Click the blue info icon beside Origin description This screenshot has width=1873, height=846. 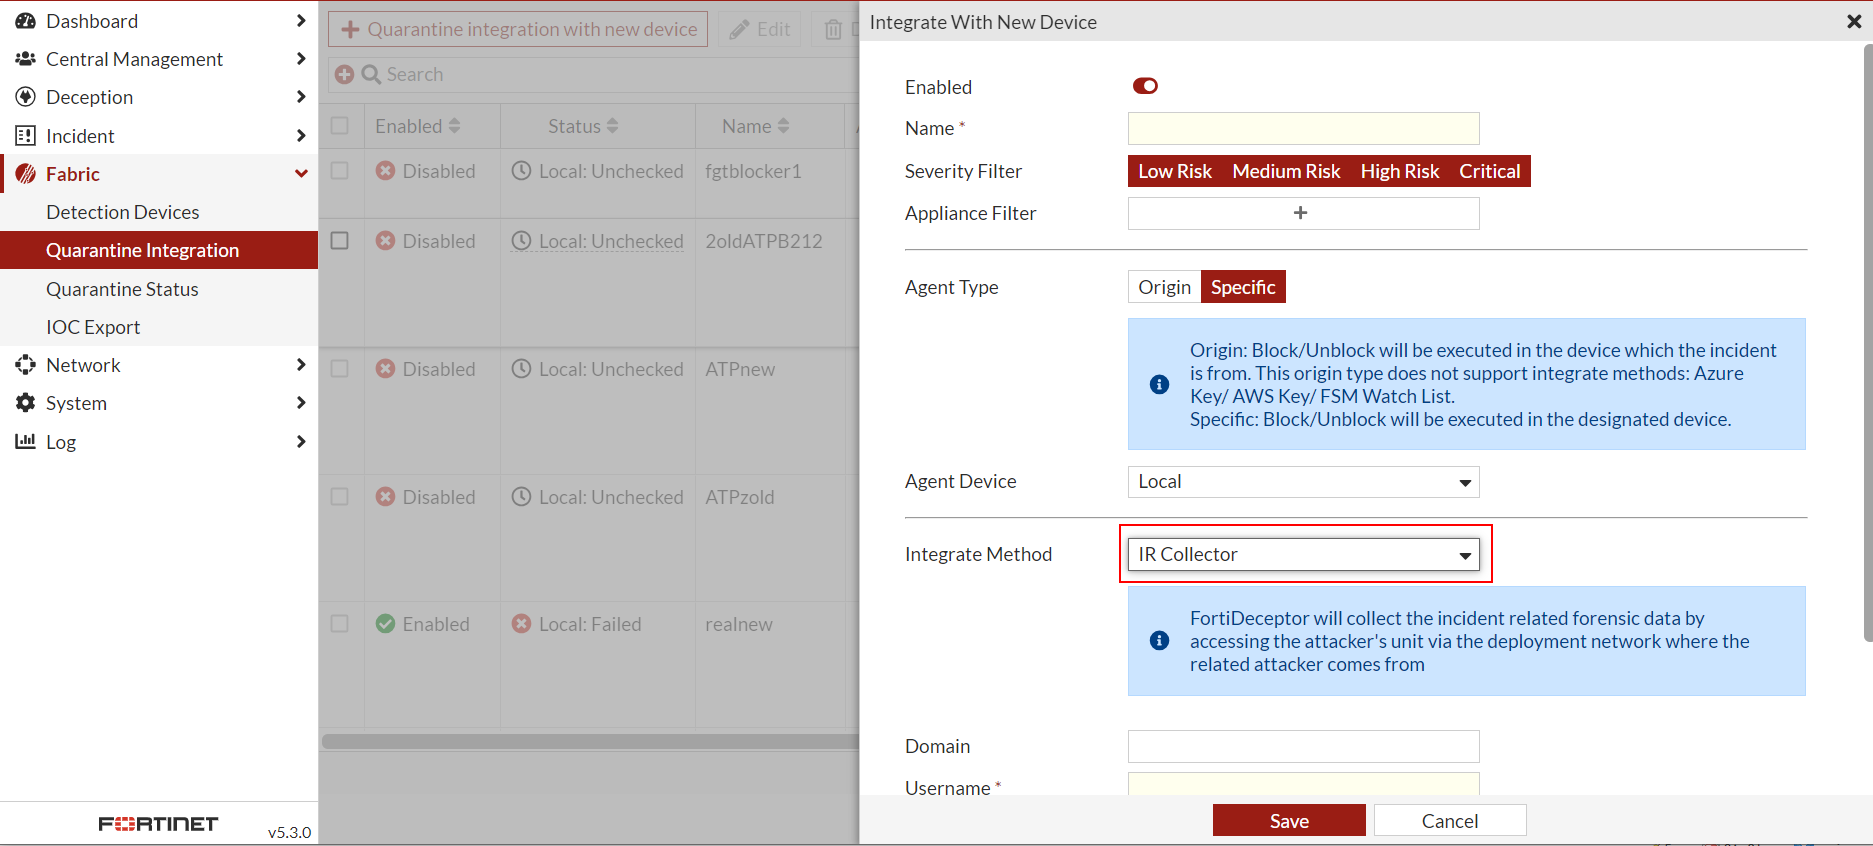coord(1159,384)
